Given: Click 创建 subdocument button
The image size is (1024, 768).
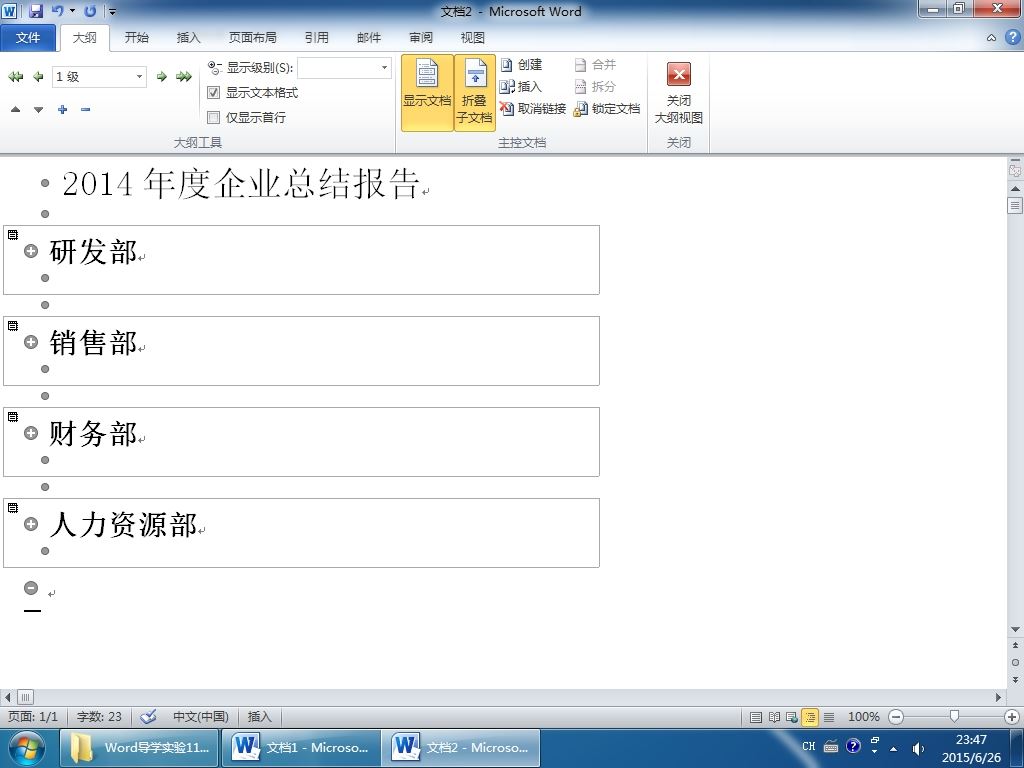Looking at the screenshot, I should tap(522, 65).
